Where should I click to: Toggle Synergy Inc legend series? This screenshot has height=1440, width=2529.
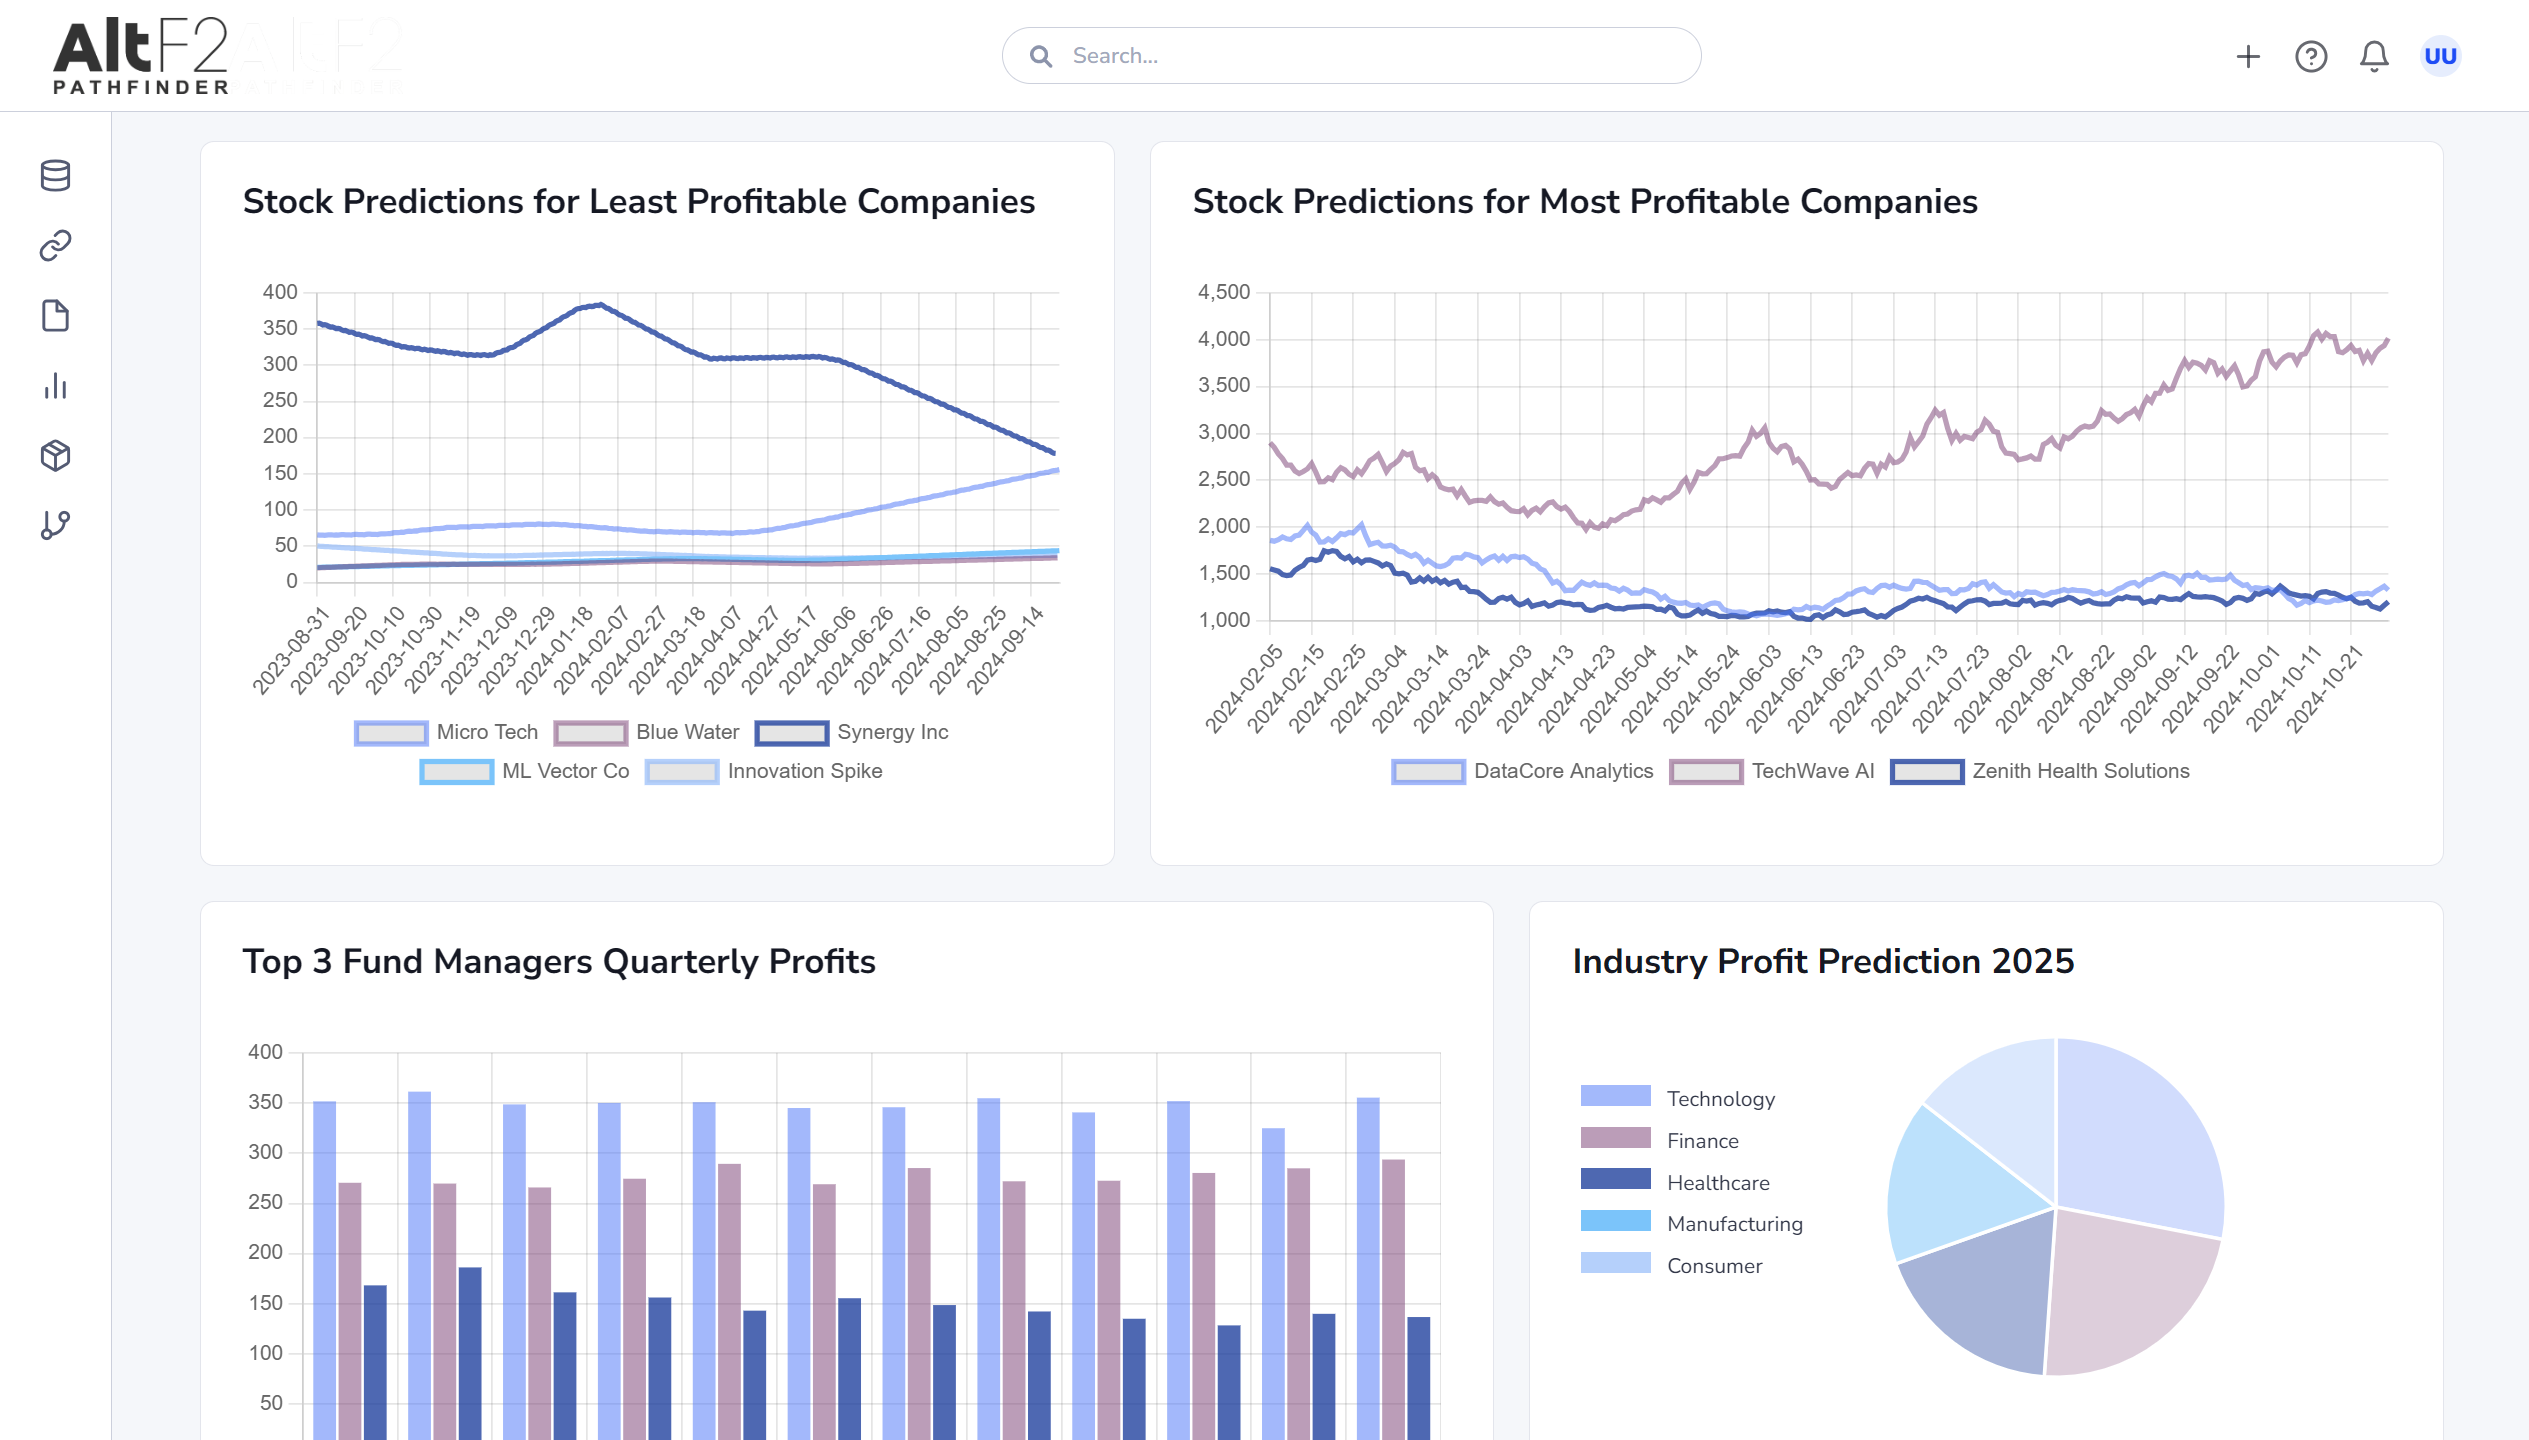tap(851, 732)
